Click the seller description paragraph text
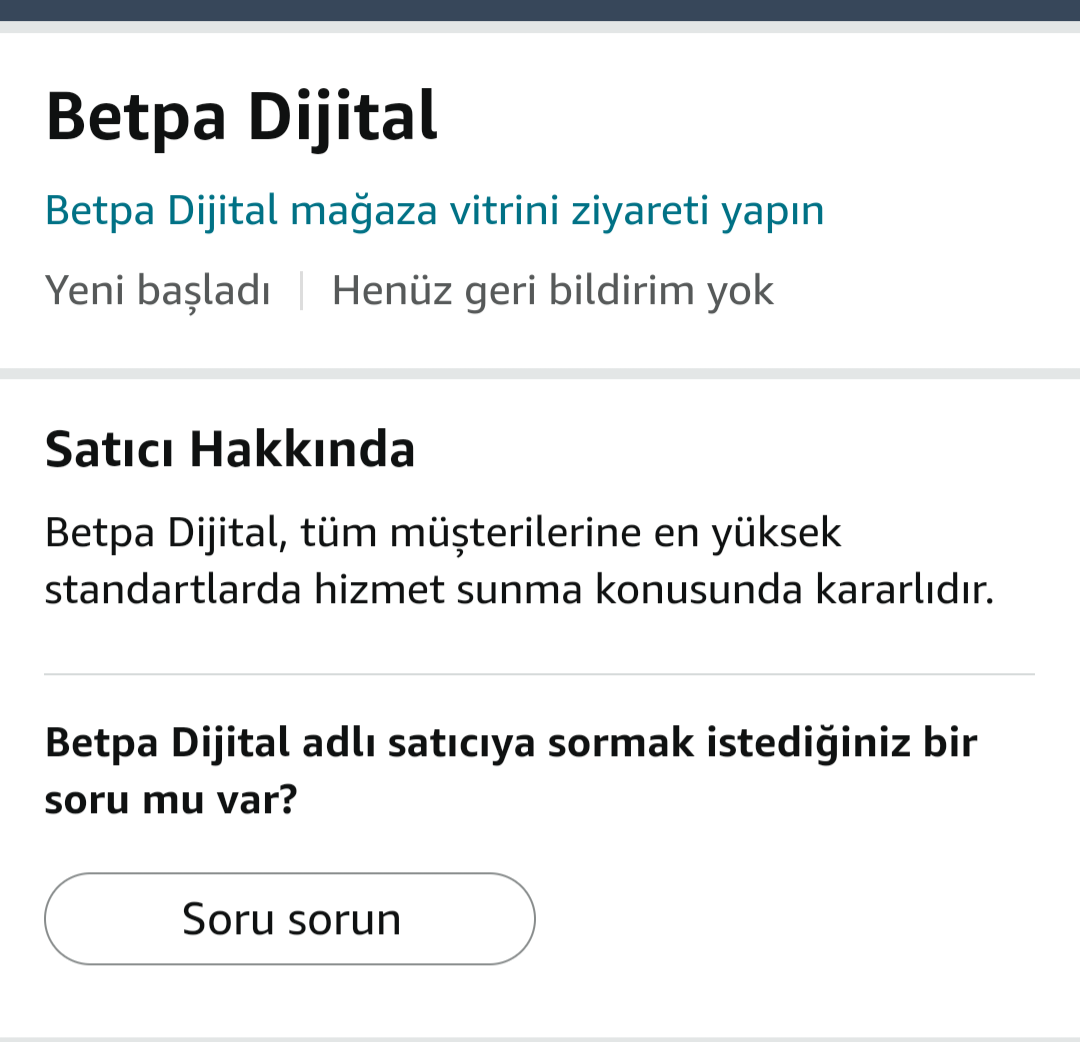This screenshot has width=1080, height=1042. point(520,561)
